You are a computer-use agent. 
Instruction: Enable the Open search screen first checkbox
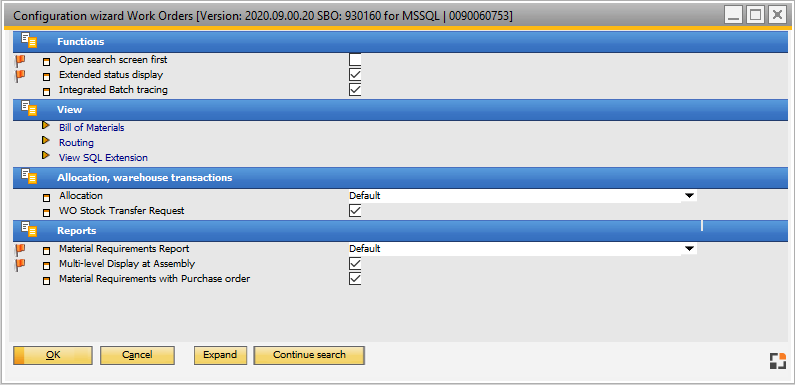tap(355, 60)
